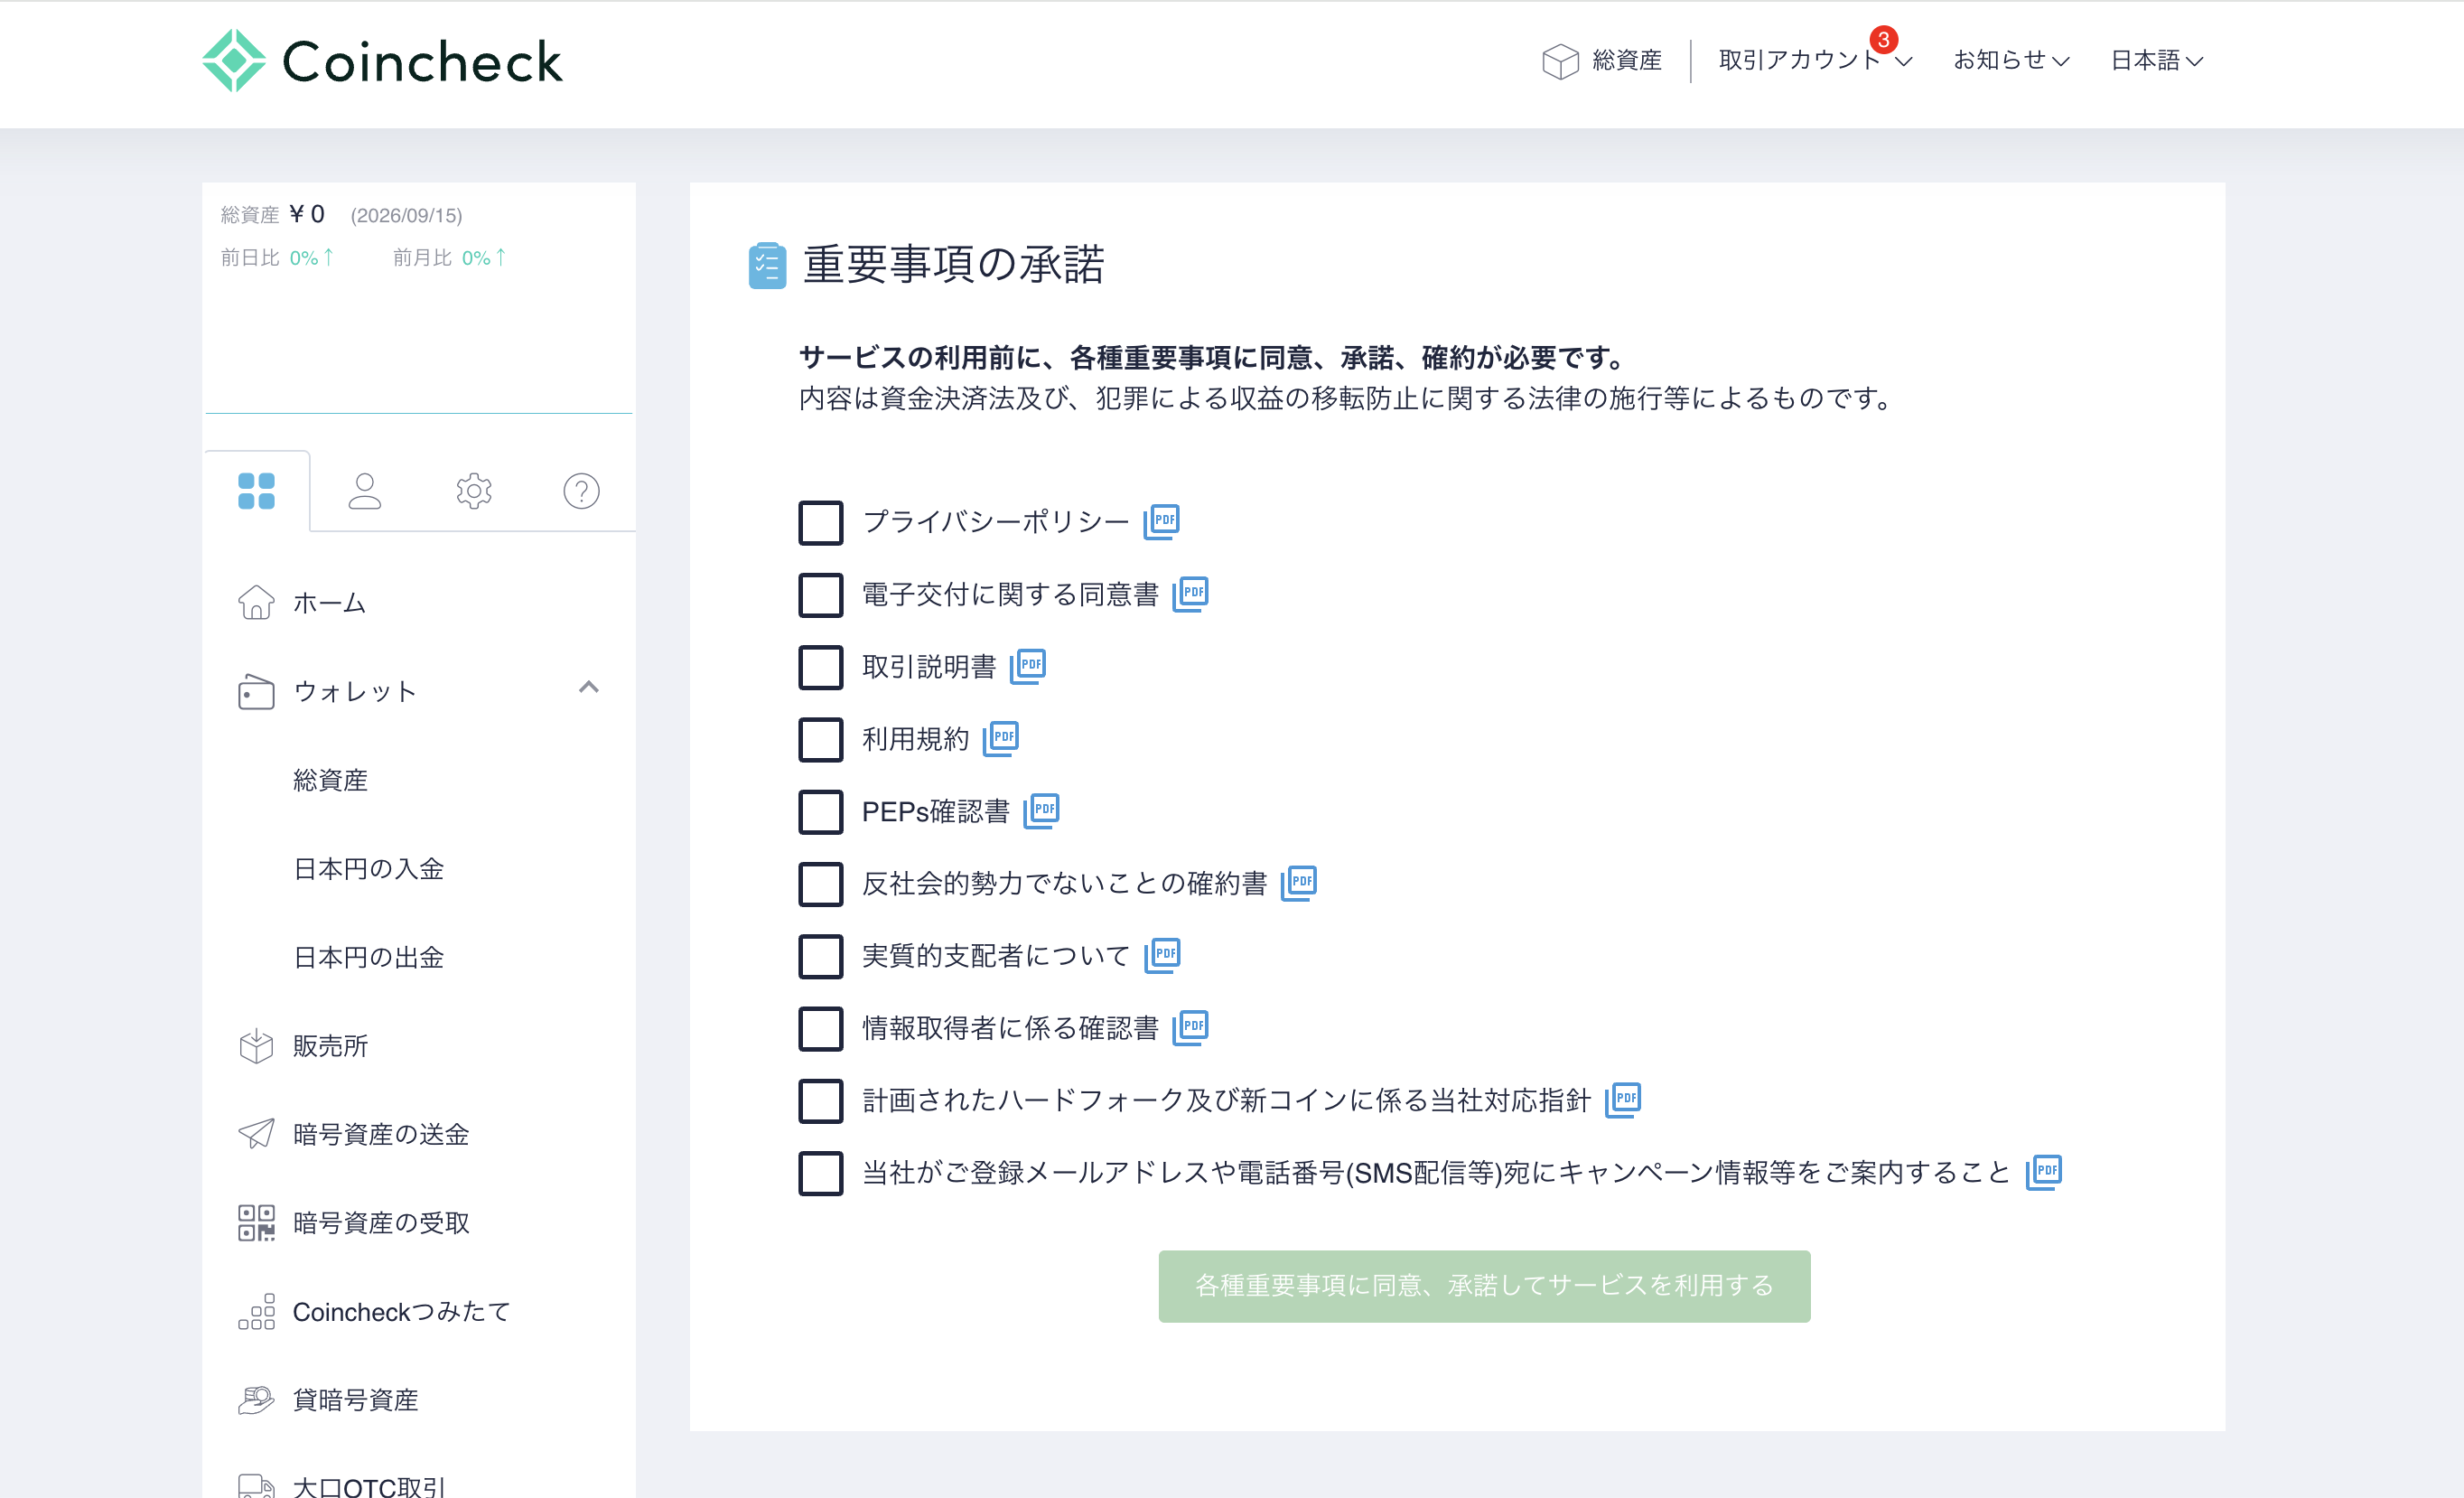Open 日本円の出金 in sidebar
Image resolution: width=2464 pixels, height=1498 pixels.
[x=368, y=958]
